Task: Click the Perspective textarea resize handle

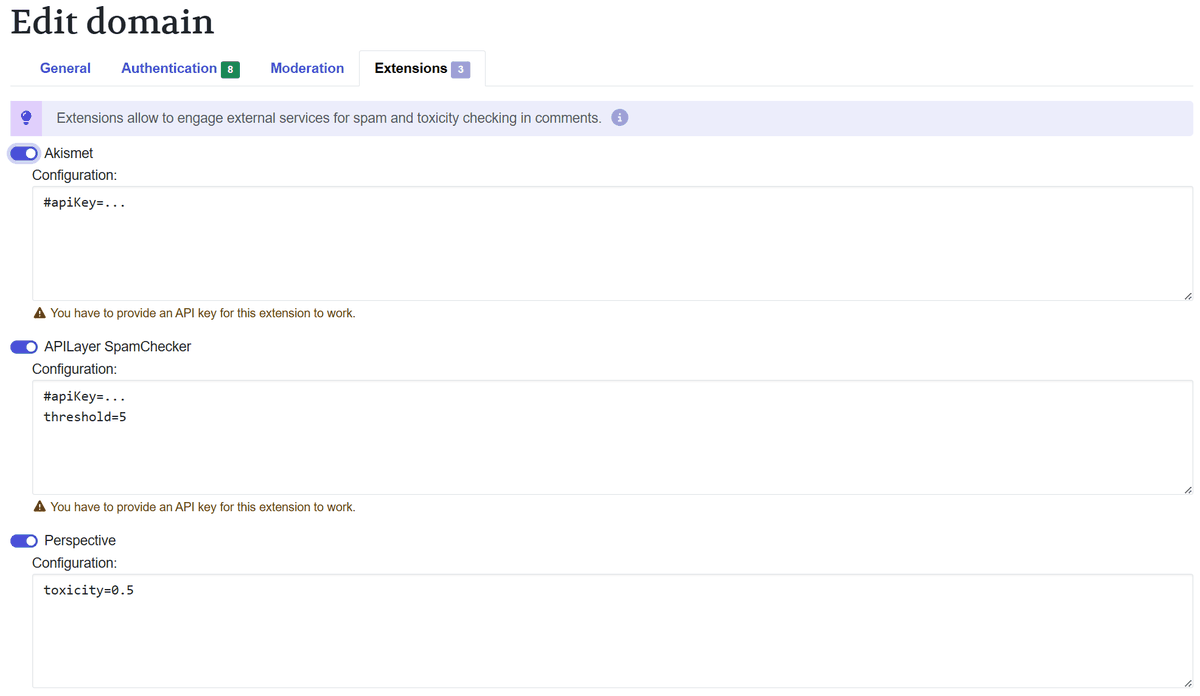Action: [1186, 682]
